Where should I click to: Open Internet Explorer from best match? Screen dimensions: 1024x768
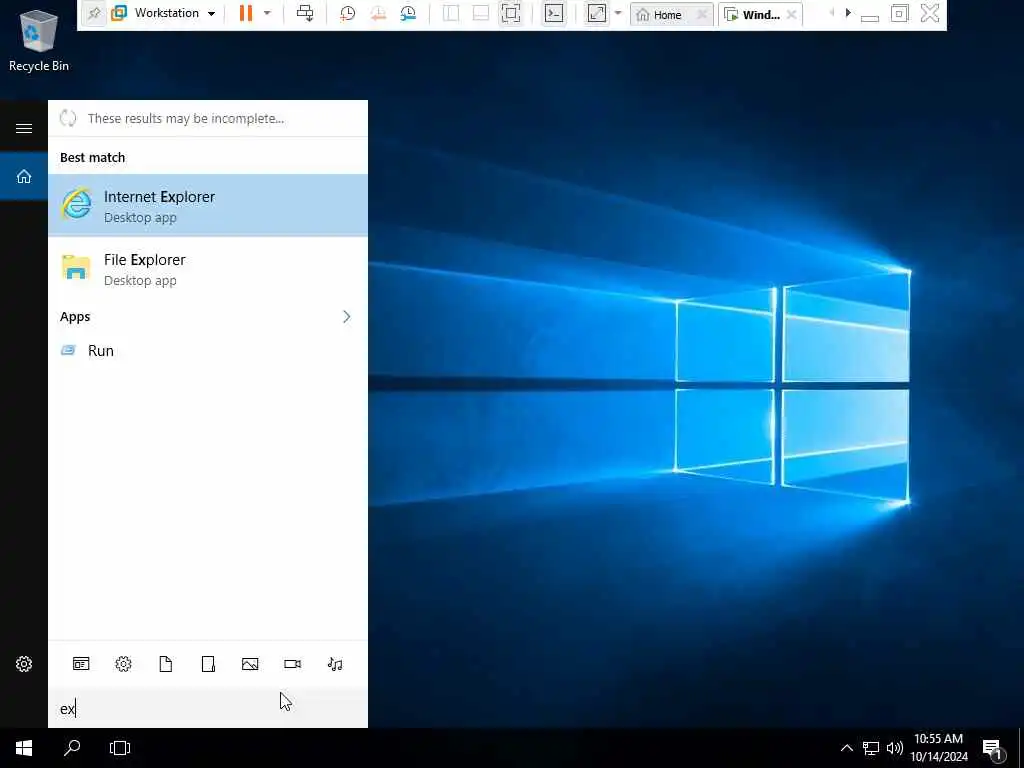[208, 205]
